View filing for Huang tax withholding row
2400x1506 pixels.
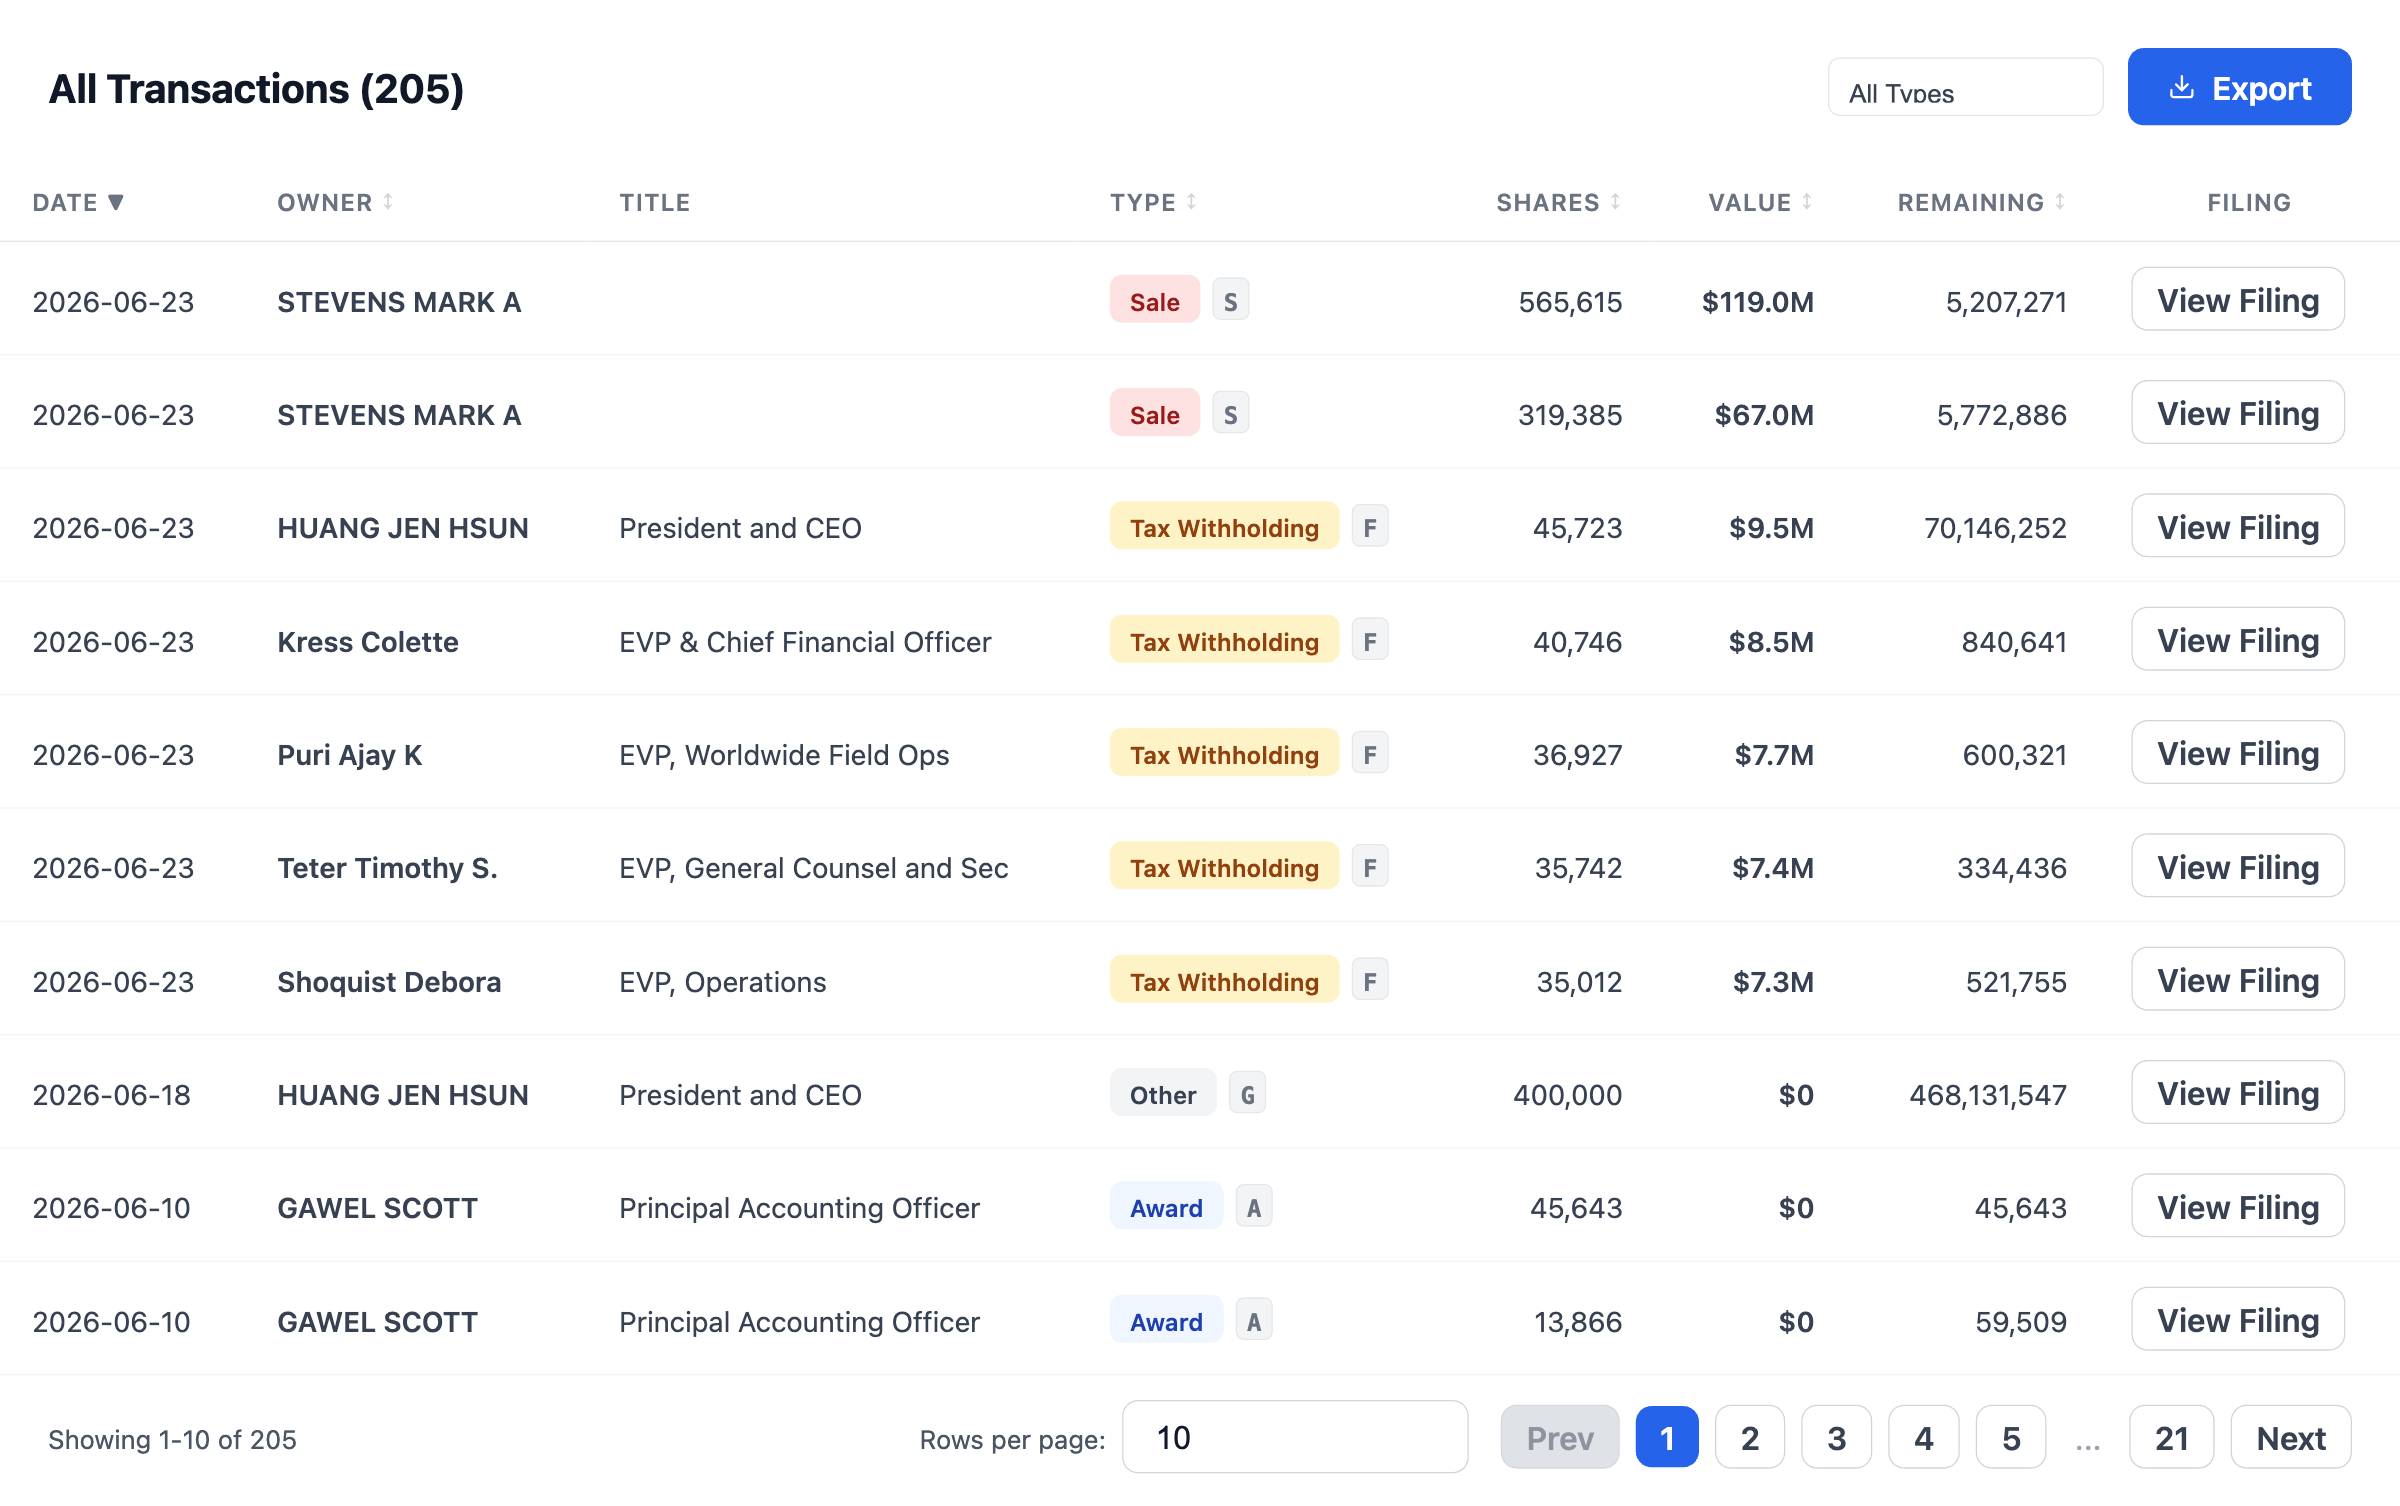click(2238, 526)
